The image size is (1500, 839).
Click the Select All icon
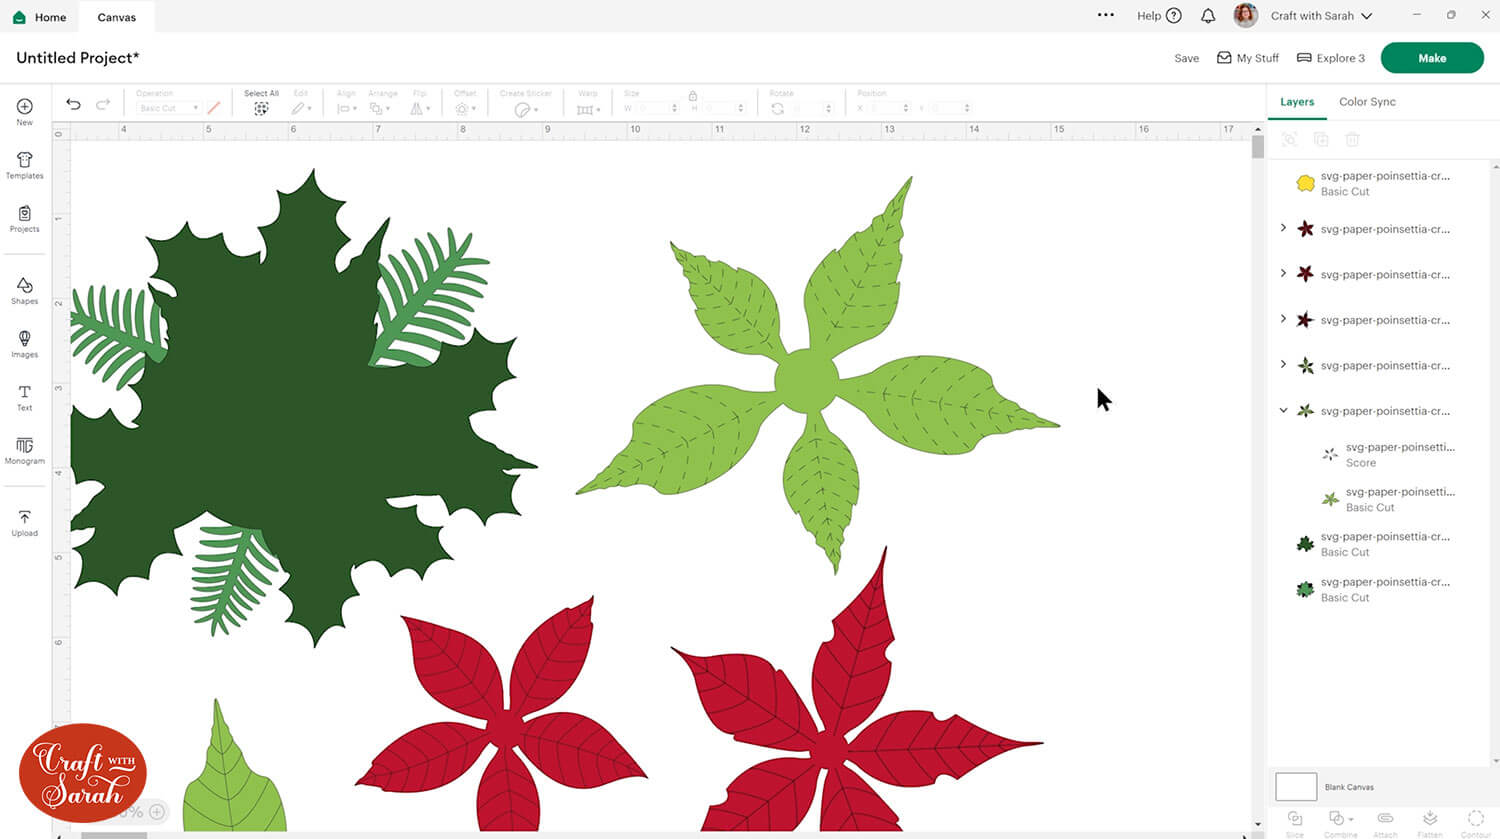261,108
